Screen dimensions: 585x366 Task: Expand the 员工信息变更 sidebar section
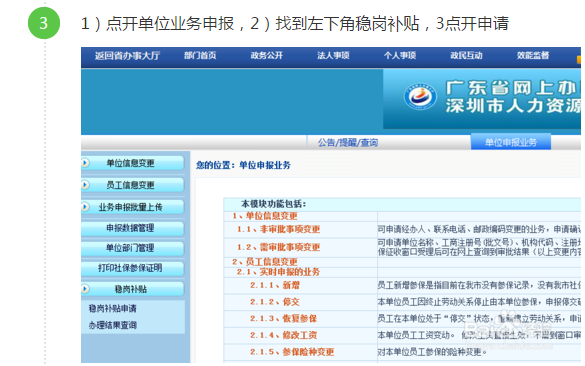[x=132, y=185]
